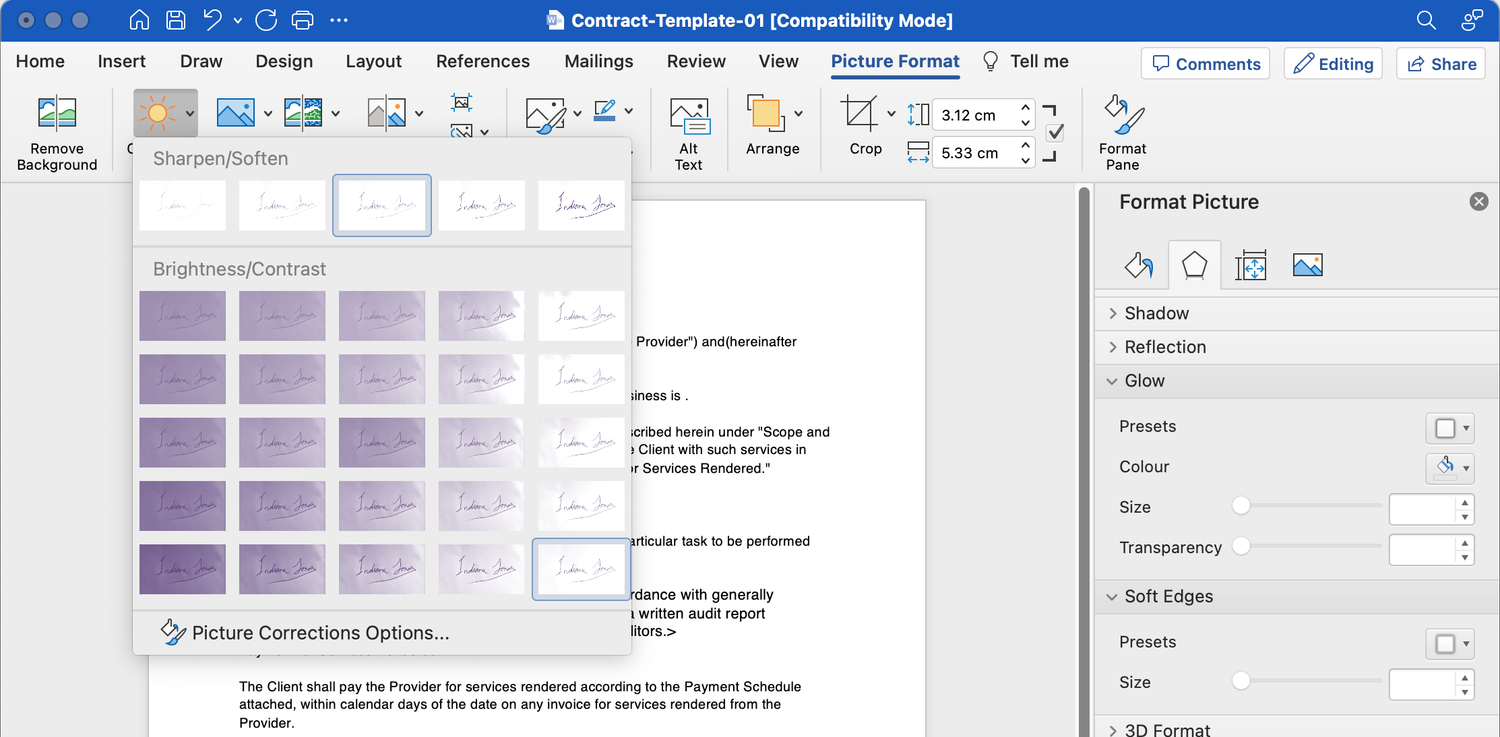
Task: Open the Mailings ribbon tab
Action: (x=598, y=61)
